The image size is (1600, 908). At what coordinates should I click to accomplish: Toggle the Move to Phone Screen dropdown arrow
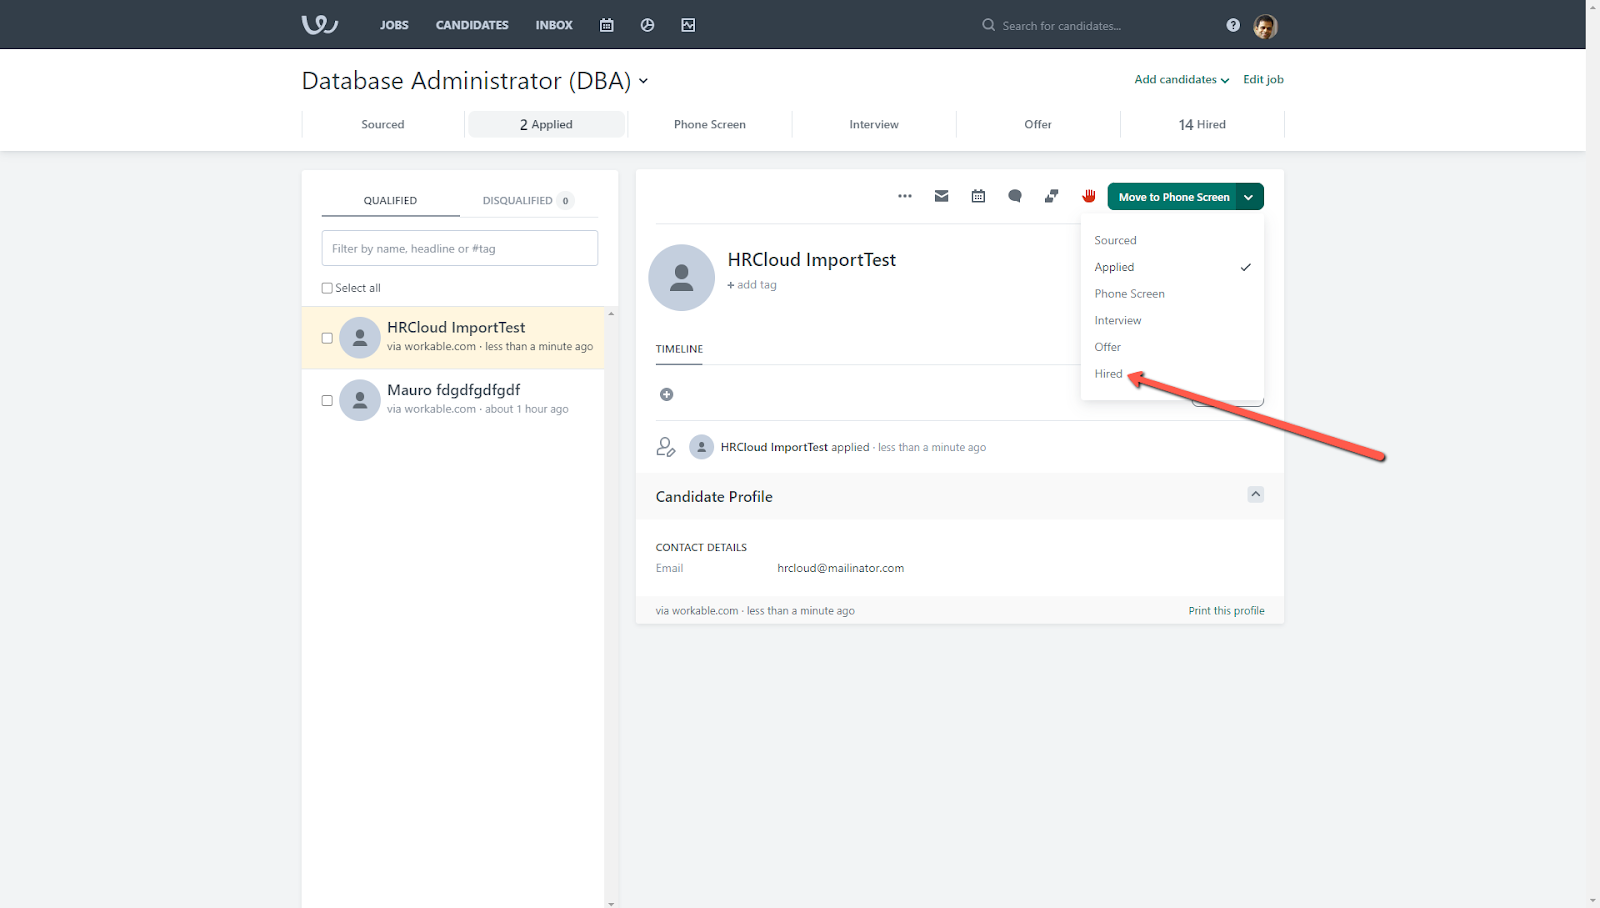[x=1249, y=197]
